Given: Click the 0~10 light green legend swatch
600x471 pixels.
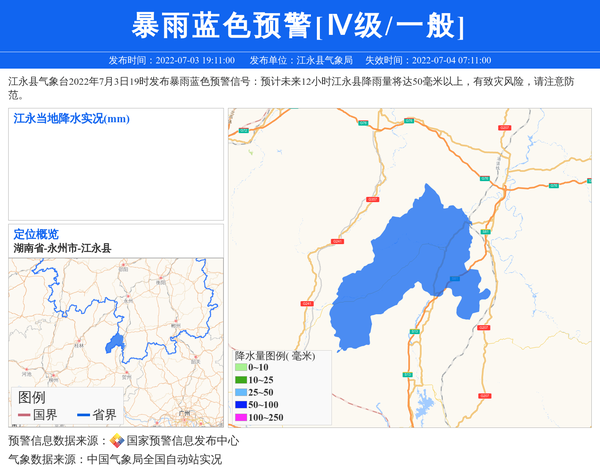Looking at the screenshot, I should pos(240,368).
